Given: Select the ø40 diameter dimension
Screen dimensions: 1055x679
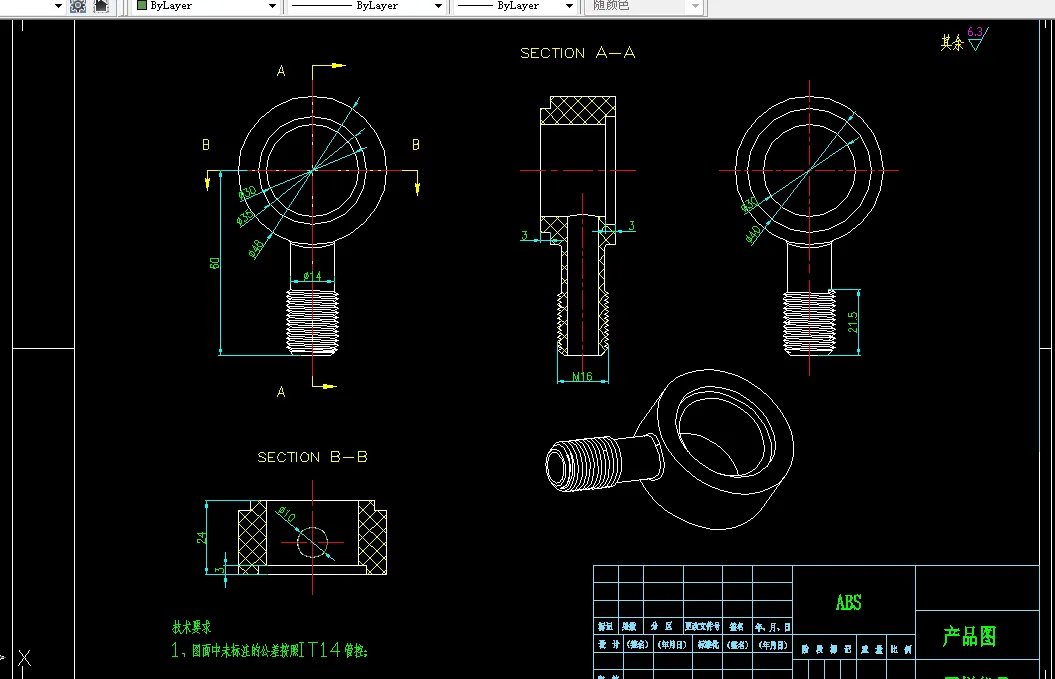Looking at the screenshot, I should coord(753,234).
